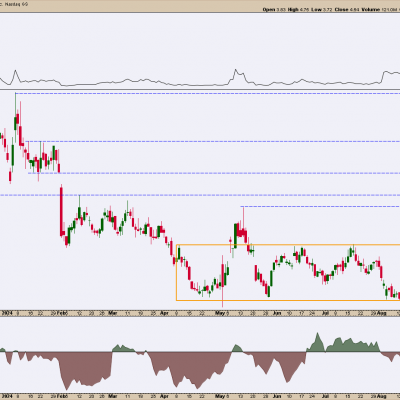
Task: Click the Volume label in header
Action: tap(372, 10)
